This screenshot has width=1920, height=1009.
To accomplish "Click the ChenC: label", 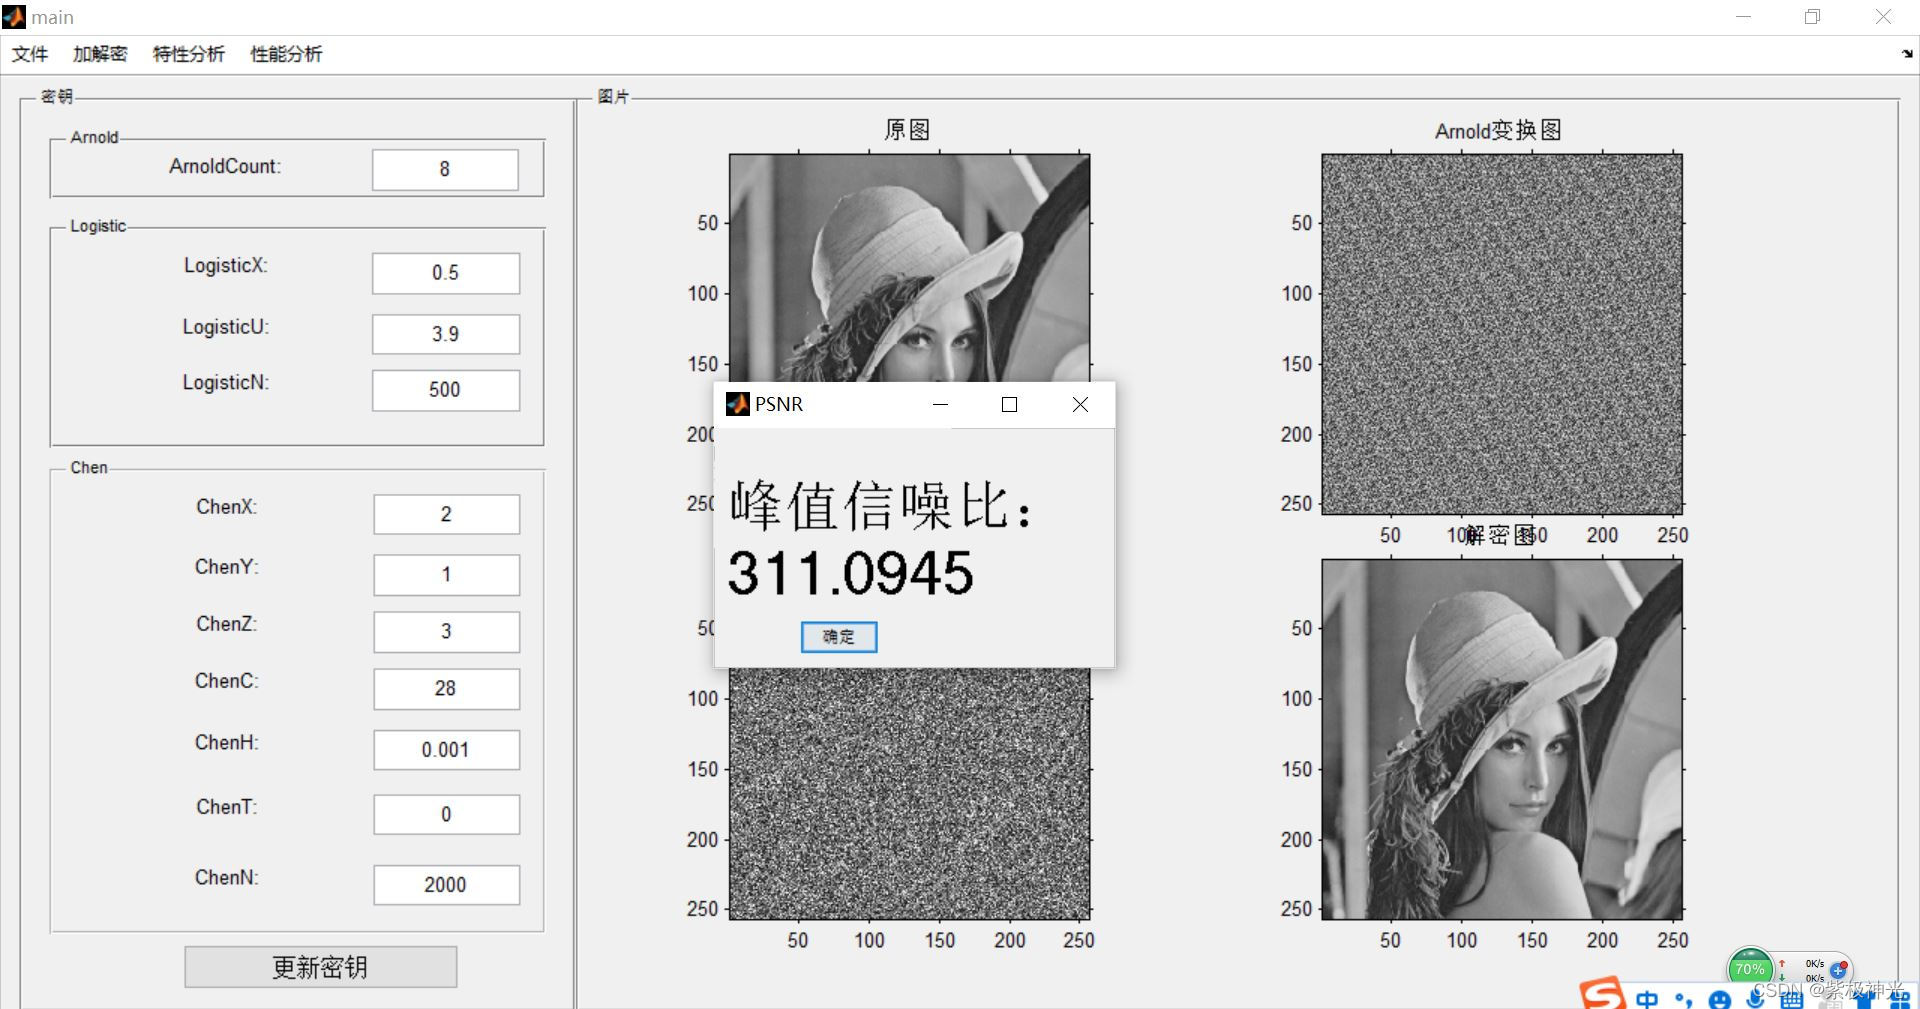I will click(x=227, y=681).
